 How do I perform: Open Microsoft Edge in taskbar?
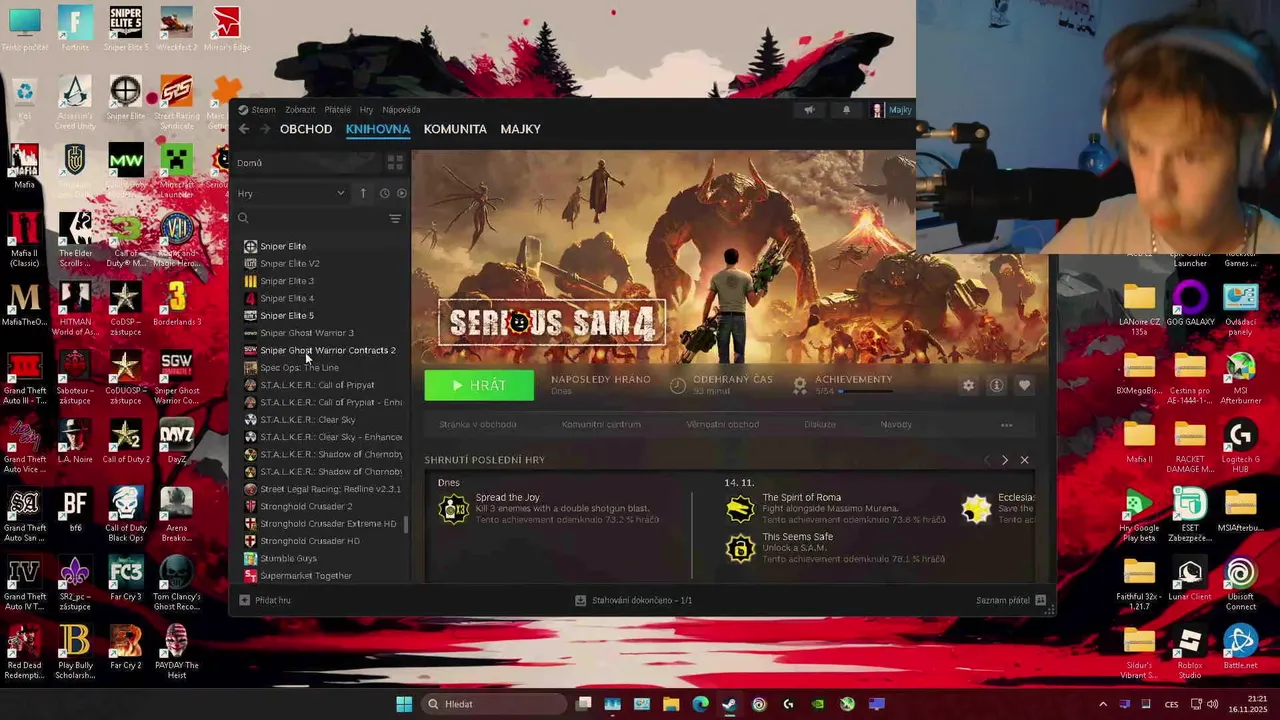[700, 704]
